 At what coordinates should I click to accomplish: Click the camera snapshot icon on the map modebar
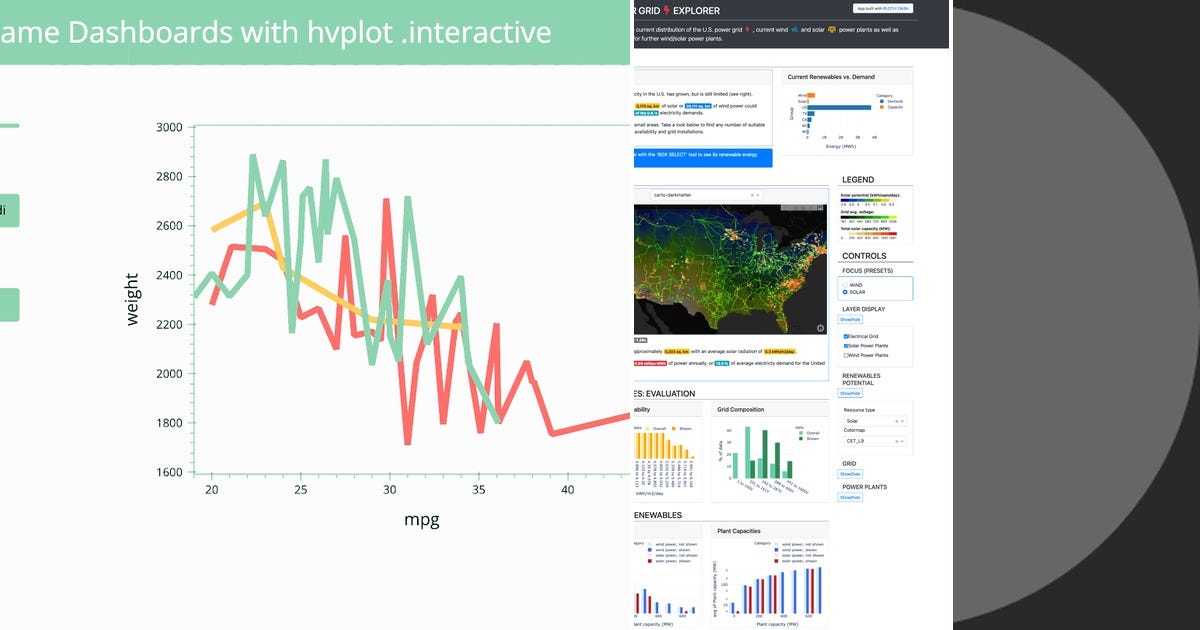tap(783, 207)
